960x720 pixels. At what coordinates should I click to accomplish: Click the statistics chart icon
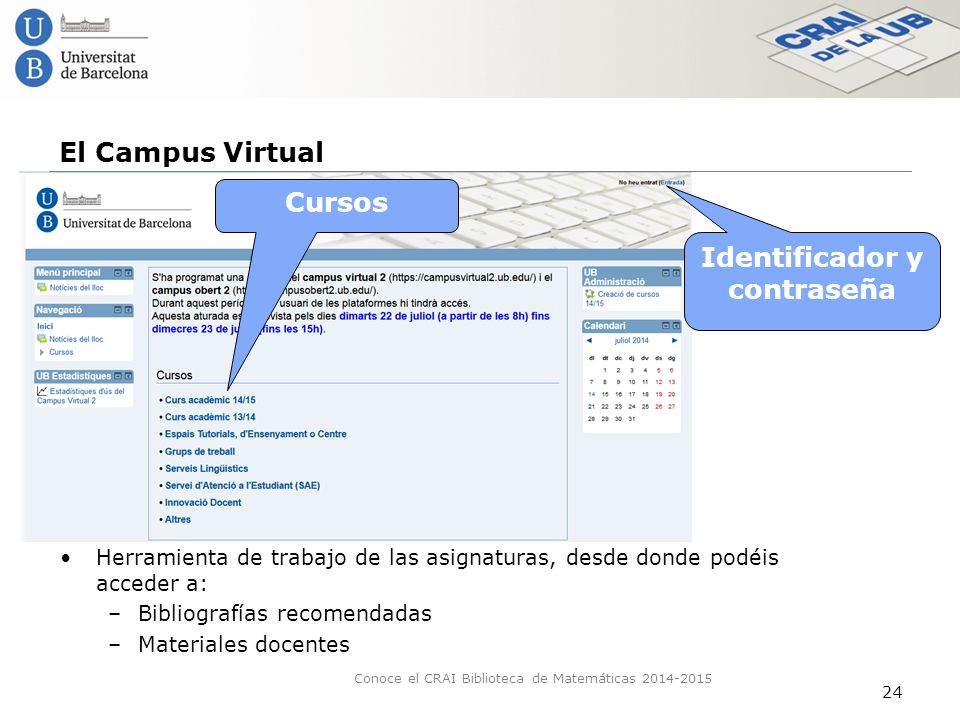pyautogui.click(x=42, y=391)
